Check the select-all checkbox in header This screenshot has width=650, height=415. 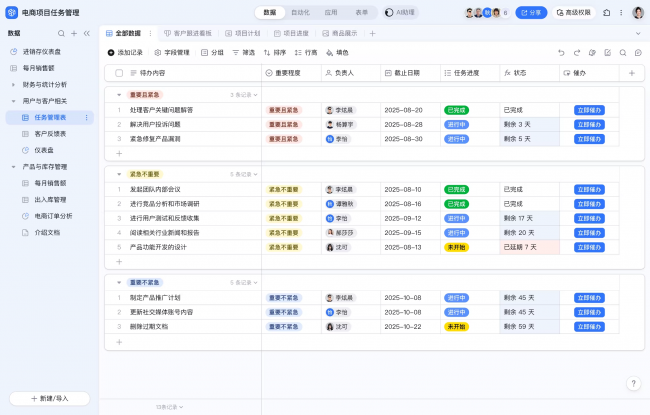pyautogui.click(x=119, y=73)
